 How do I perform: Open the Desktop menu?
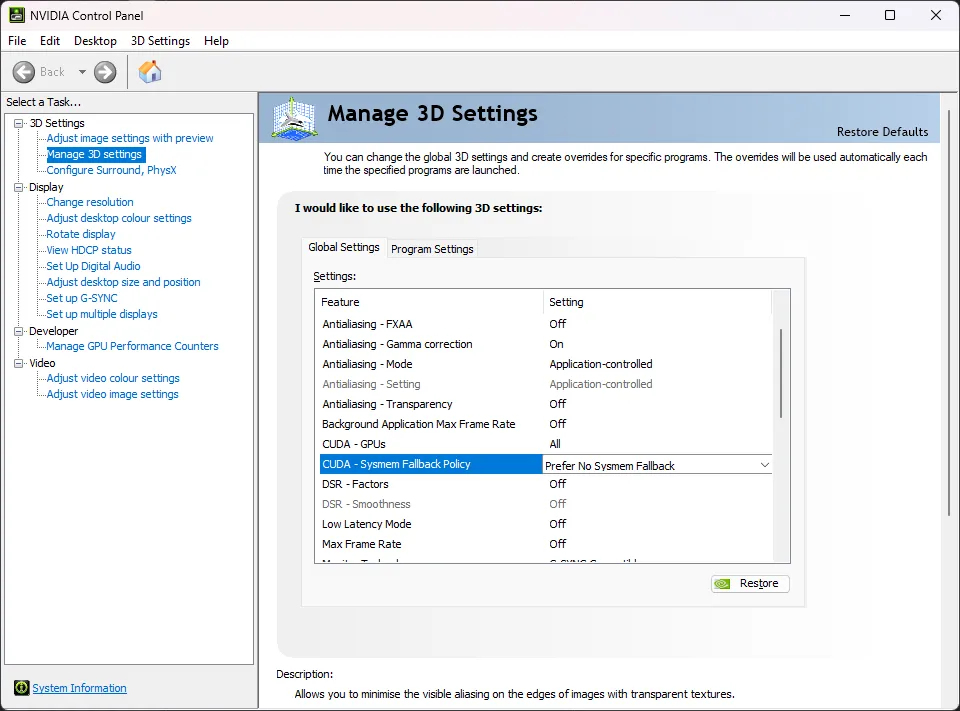[x=95, y=41]
